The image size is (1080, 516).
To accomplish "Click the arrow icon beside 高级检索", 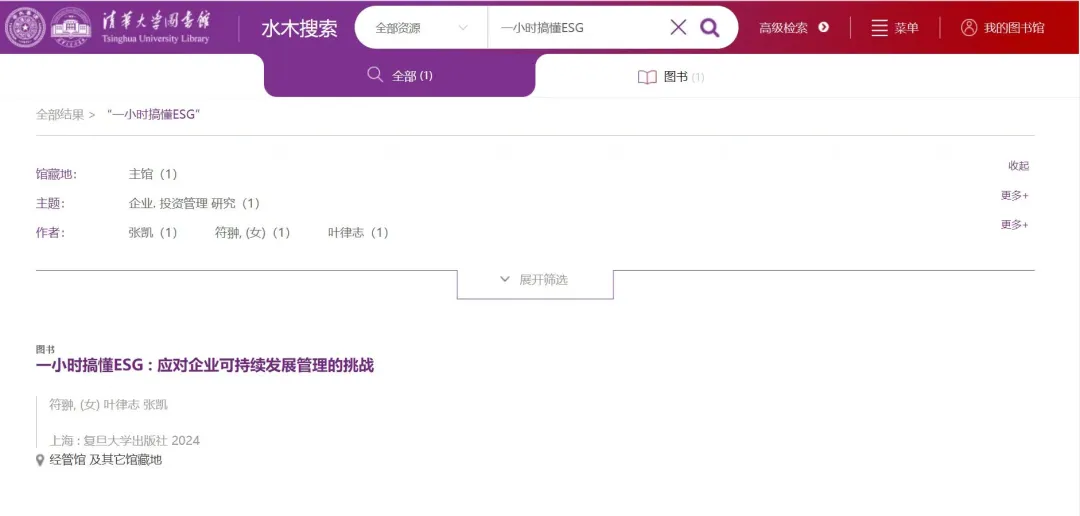I will coord(823,28).
